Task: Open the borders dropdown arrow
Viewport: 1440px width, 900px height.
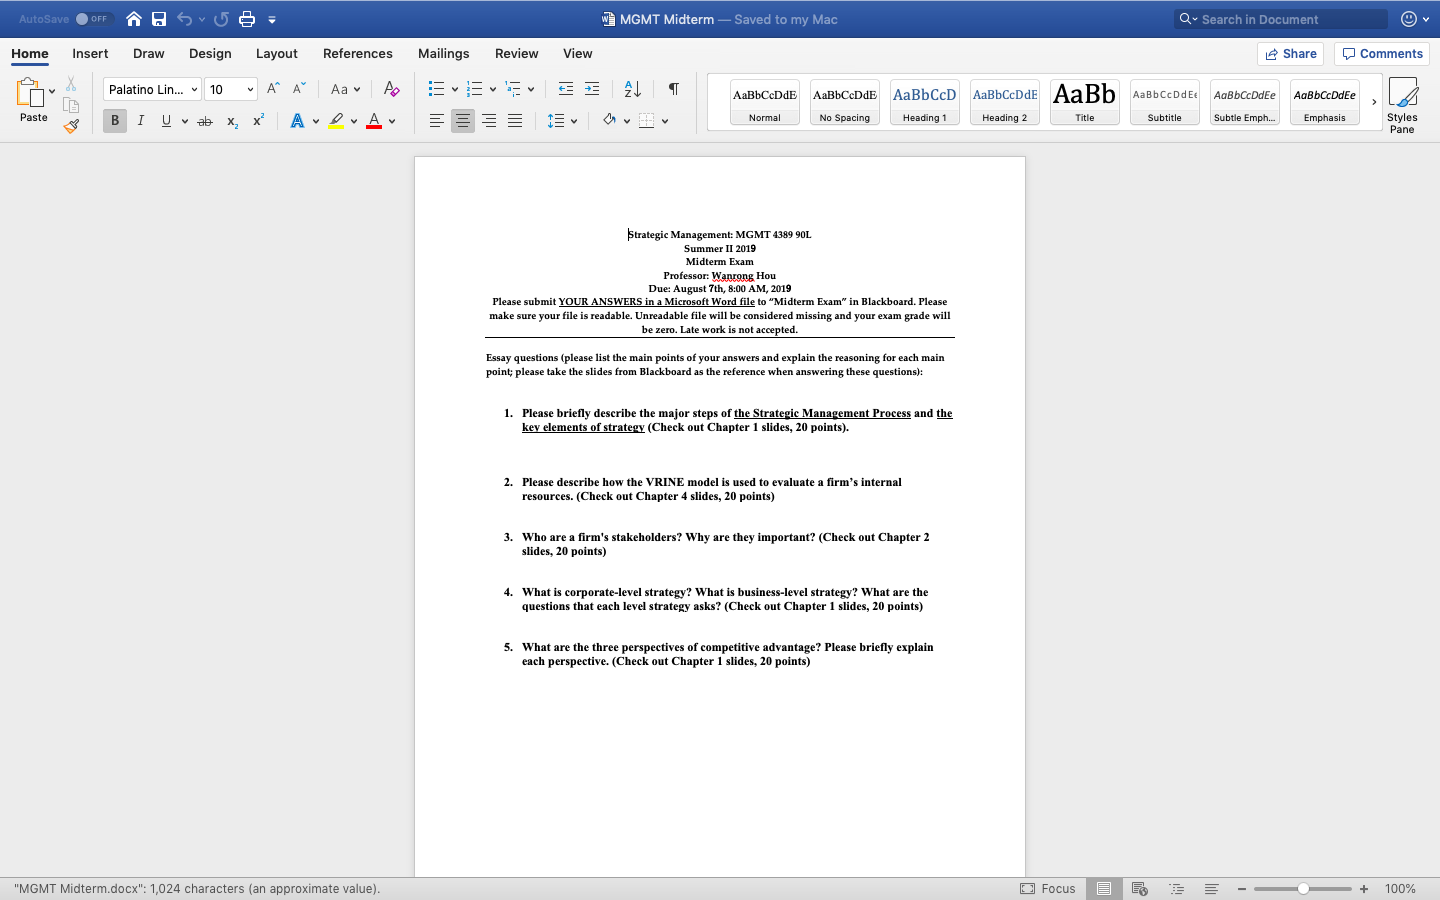Action: (x=665, y=121)
